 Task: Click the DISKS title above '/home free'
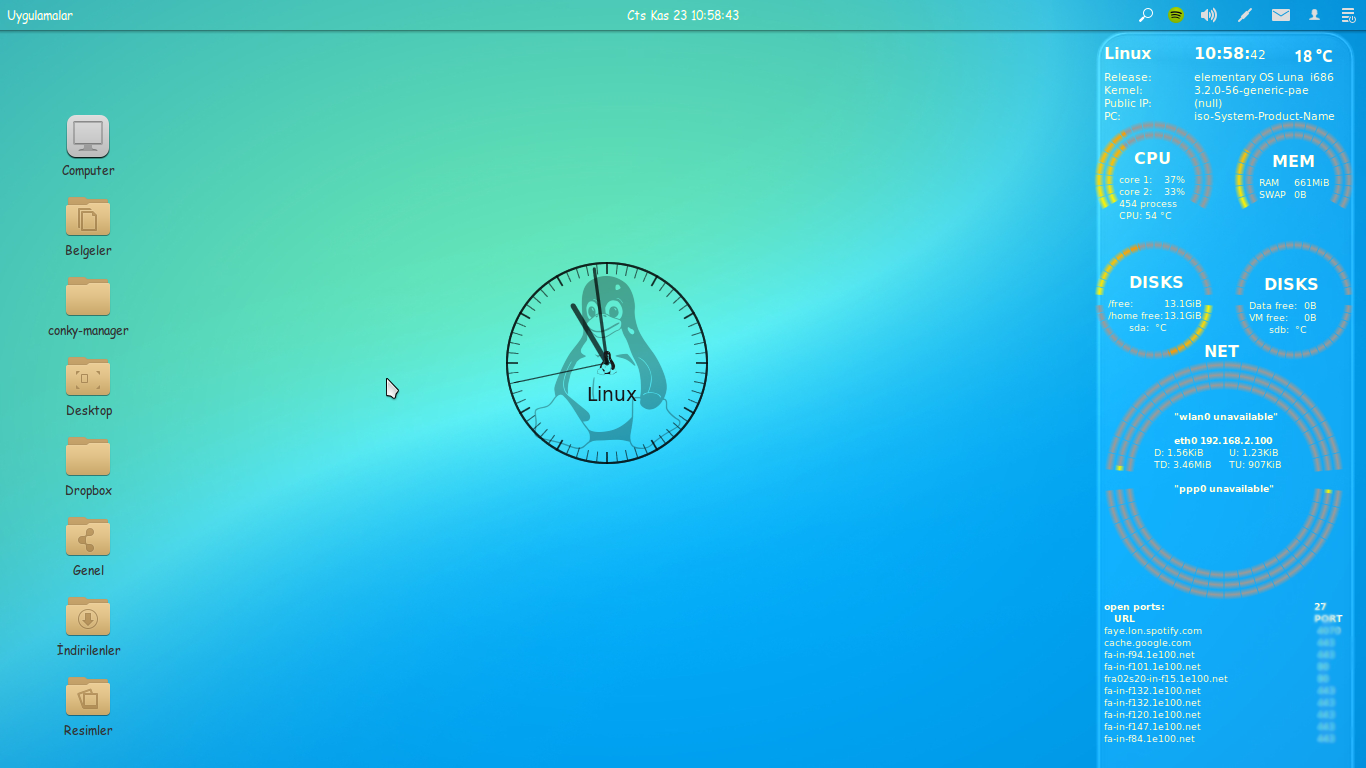point(1156,283)
